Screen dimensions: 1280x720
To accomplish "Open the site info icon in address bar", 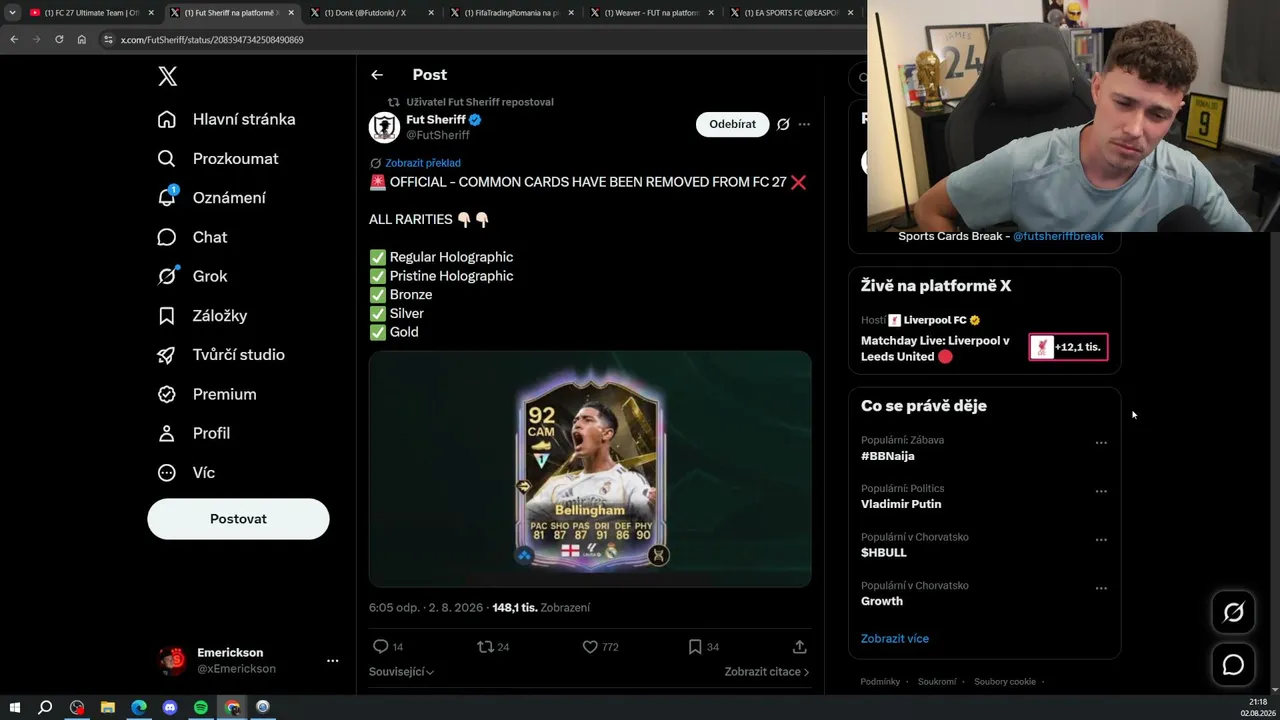I will tap(109, 40).
